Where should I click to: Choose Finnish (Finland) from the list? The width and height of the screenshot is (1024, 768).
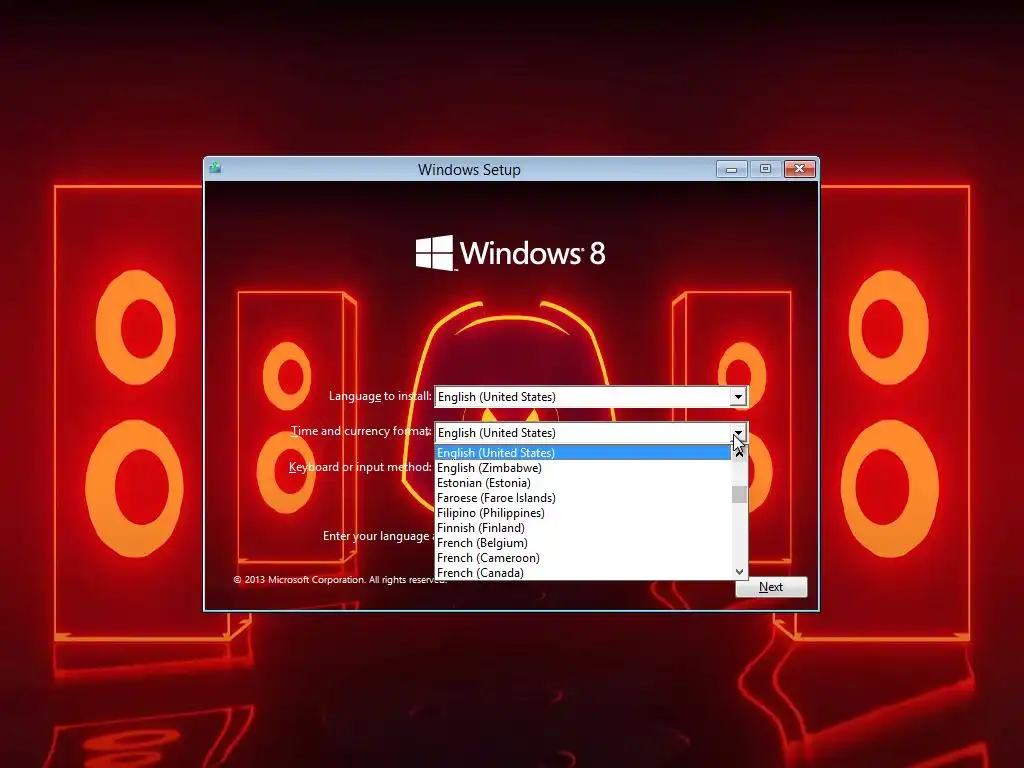(583, 528)
